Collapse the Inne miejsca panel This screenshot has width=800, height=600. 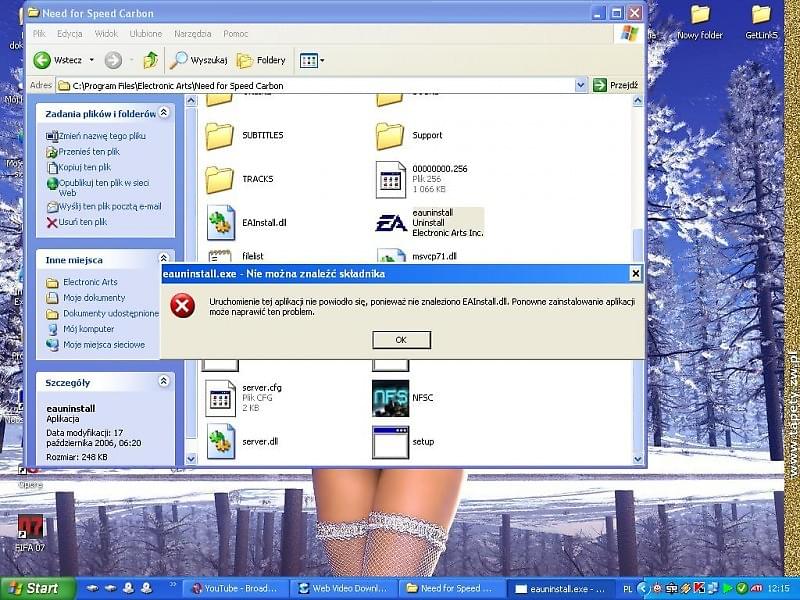[x=164, y=258]
